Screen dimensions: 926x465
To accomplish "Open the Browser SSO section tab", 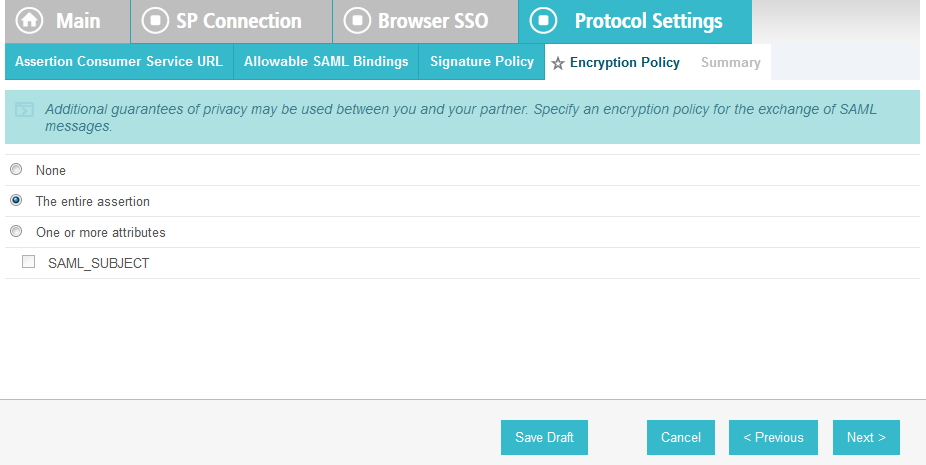I will [425, 21].
